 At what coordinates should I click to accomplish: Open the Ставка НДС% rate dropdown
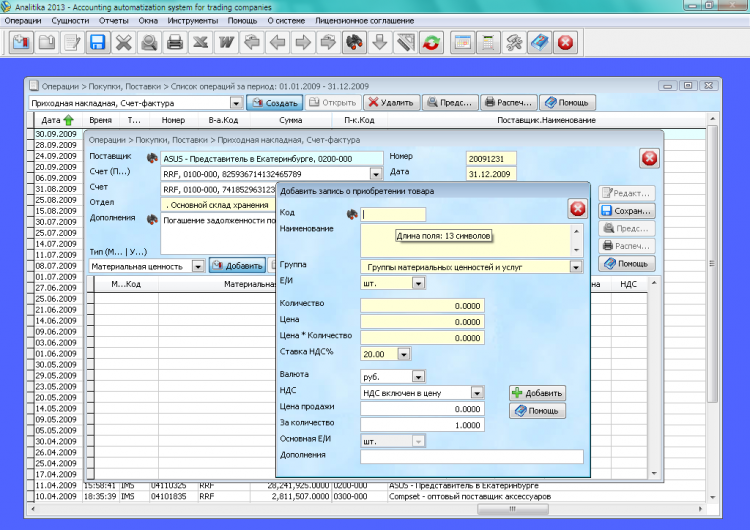pos(404,354)
